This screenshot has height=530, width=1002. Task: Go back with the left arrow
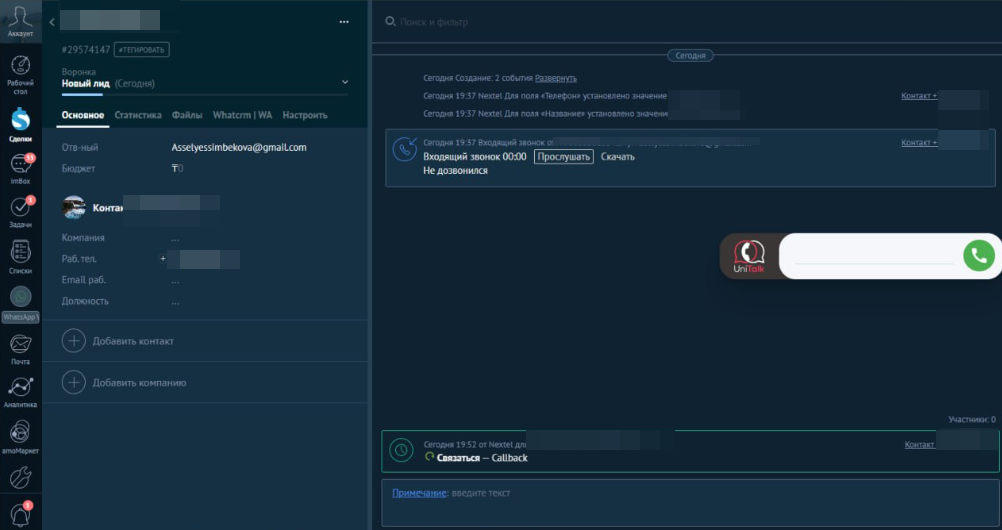52,22
